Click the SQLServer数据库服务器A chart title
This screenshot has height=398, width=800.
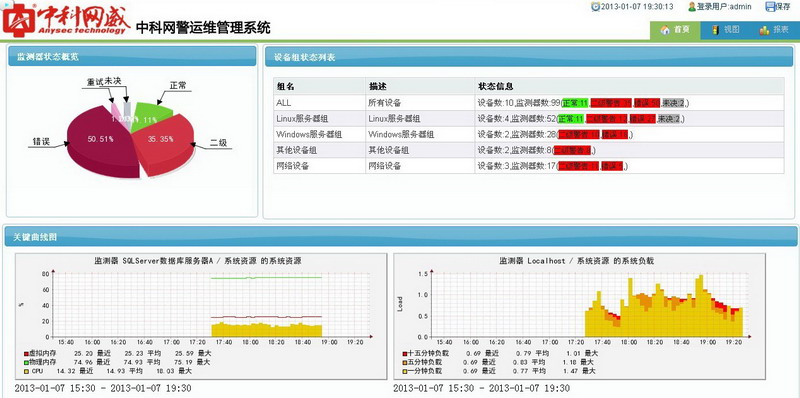pyautogui.click(x=198, y=261)
